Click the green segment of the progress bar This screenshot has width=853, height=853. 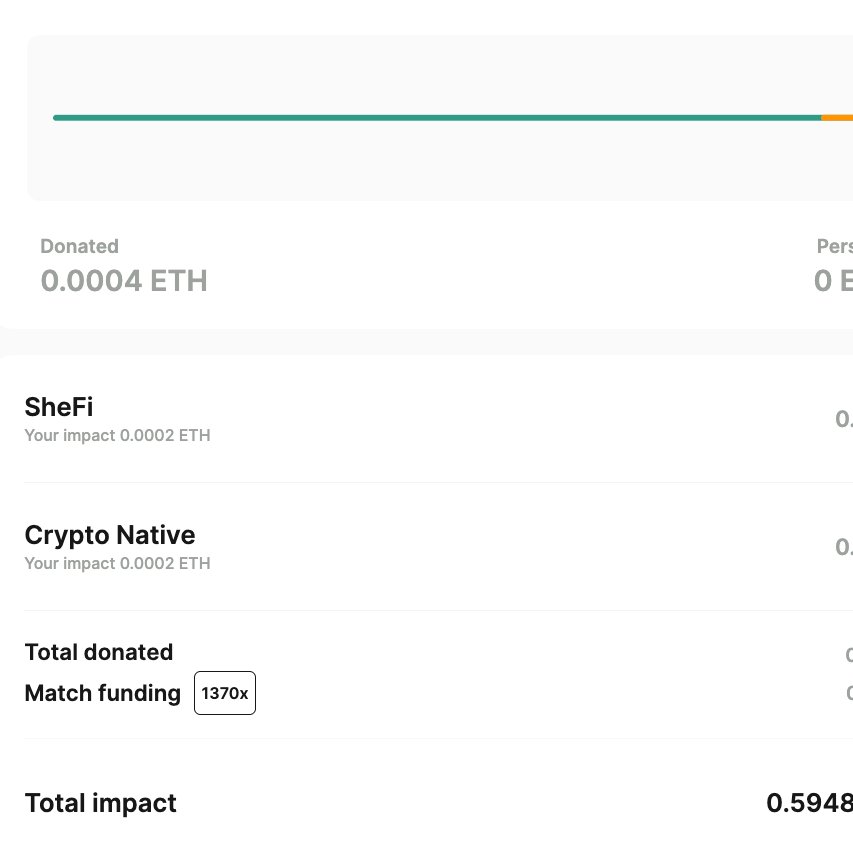pyautogui.click(x=437, y=118)
